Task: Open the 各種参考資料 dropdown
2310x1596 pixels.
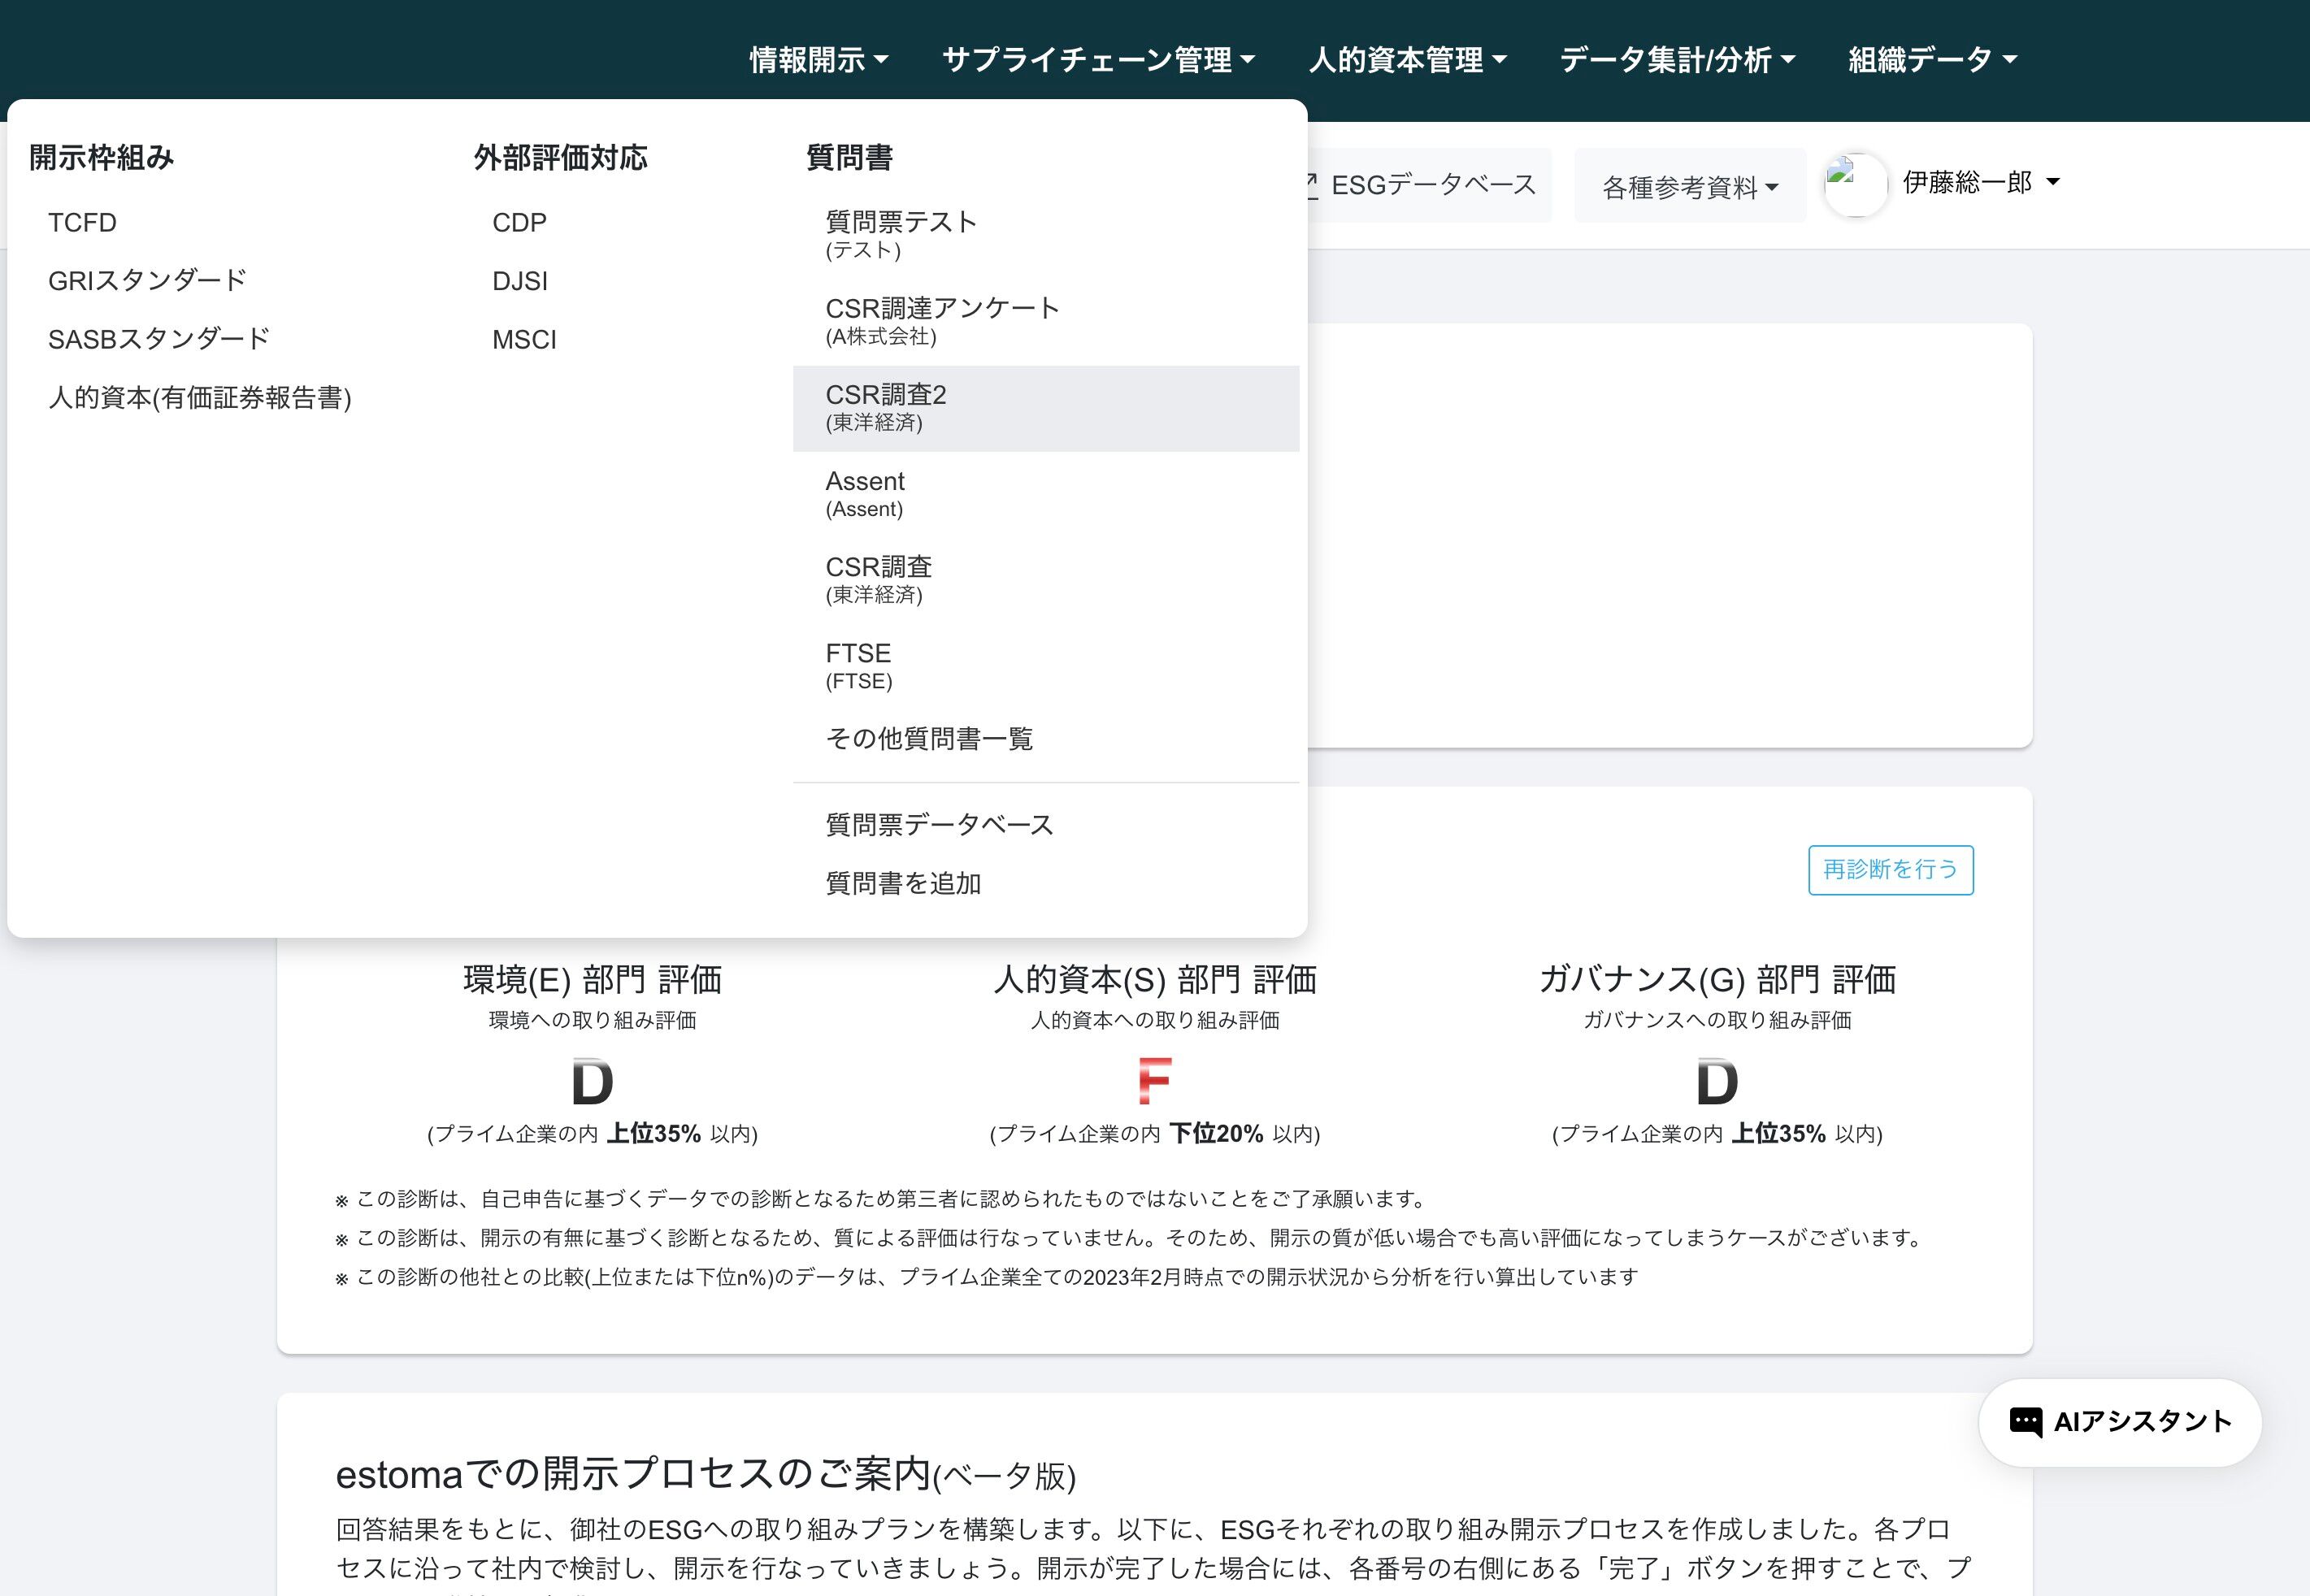Action: [x=1690, y=187]
